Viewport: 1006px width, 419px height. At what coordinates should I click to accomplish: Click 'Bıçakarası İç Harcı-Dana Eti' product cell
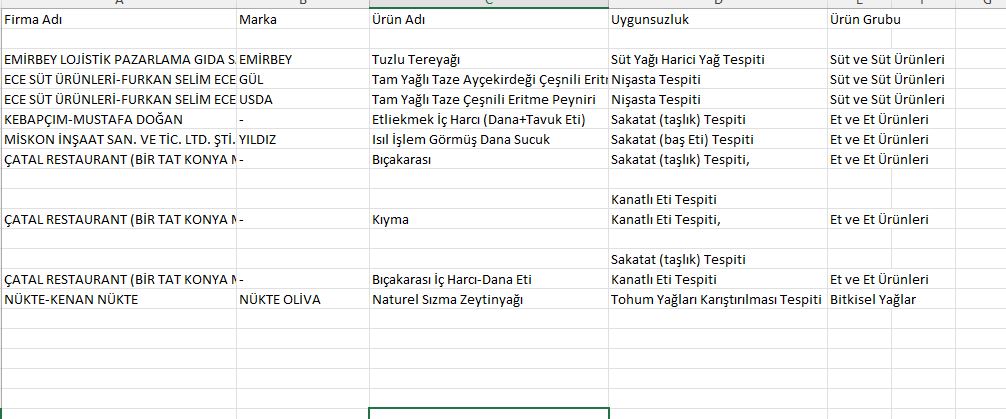489,279
